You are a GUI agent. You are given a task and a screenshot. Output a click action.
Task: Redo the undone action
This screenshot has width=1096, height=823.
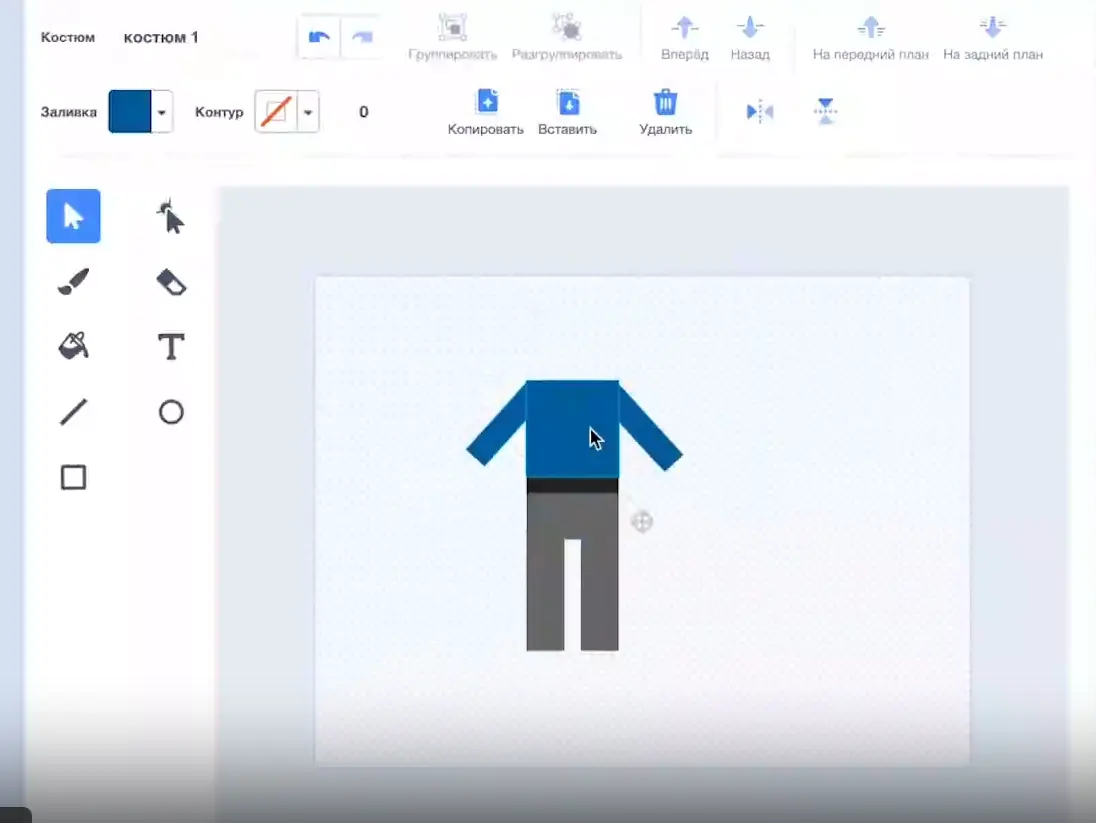[x=362, y=37]
